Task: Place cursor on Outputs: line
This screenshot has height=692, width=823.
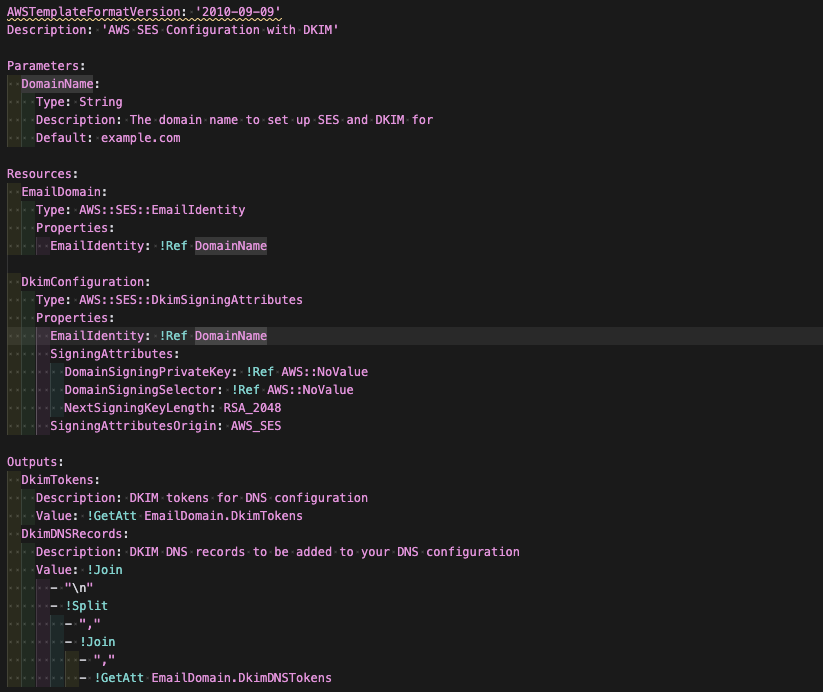Action: pyautogui.click(x=35, y=462)
